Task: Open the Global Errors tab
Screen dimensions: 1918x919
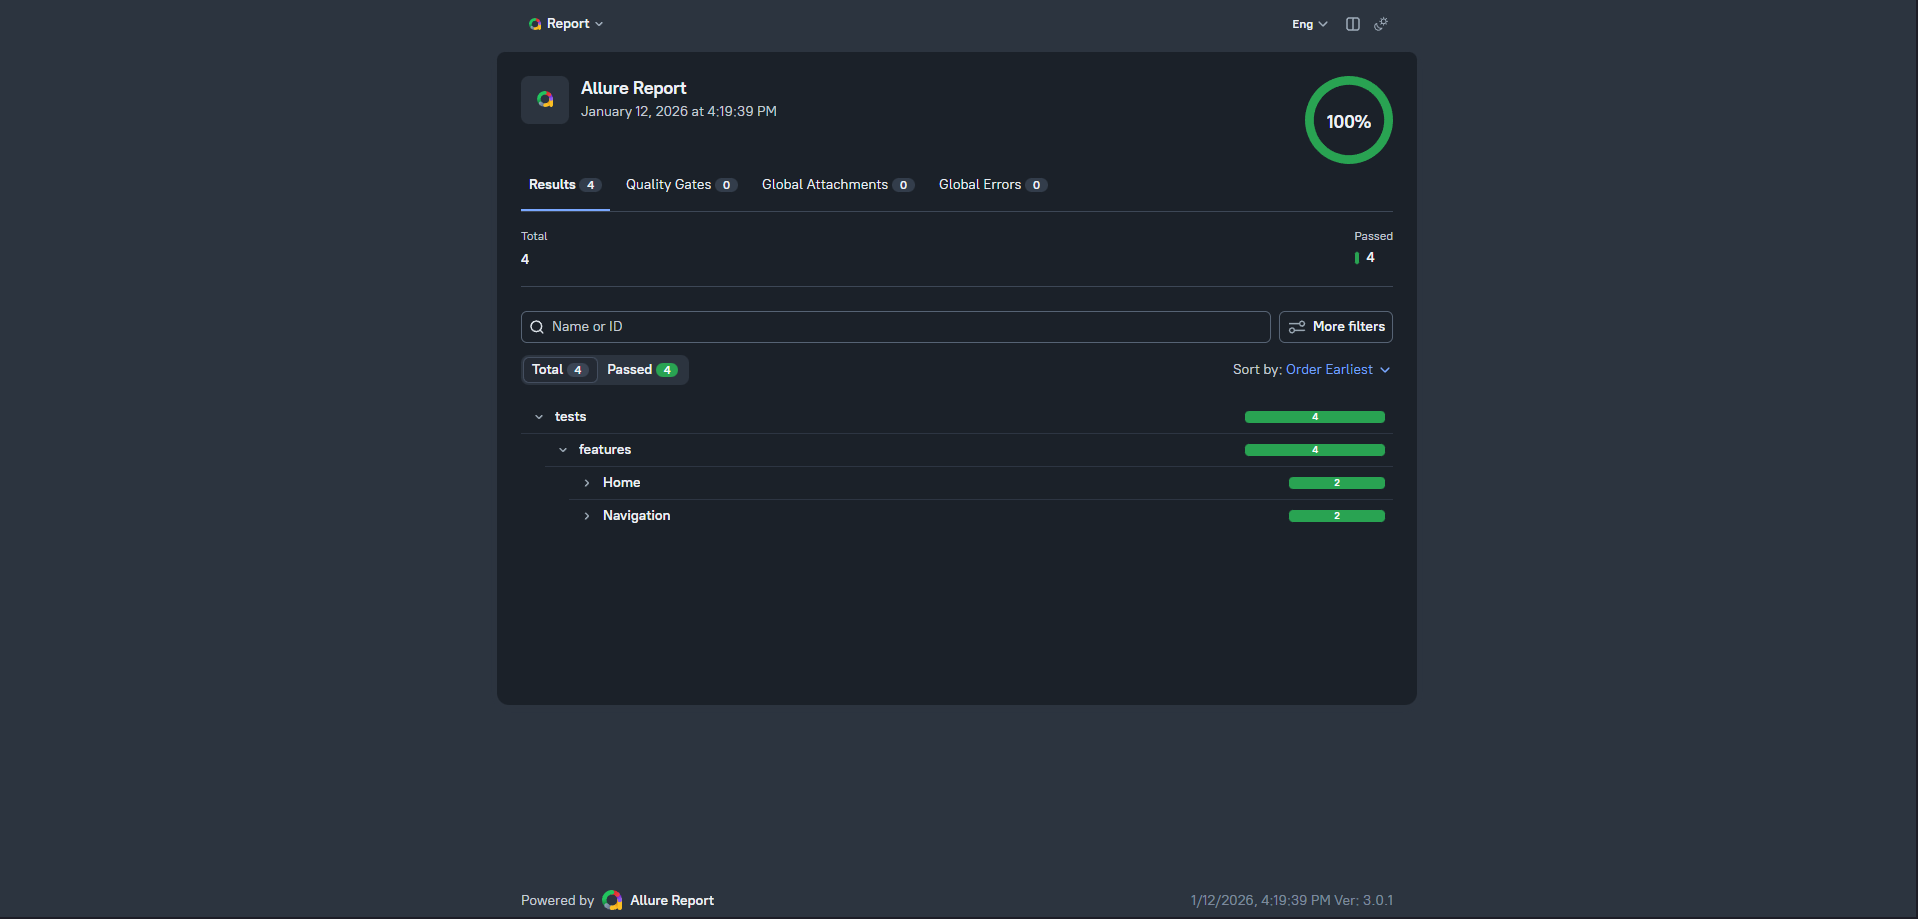Action: point(991,184)
